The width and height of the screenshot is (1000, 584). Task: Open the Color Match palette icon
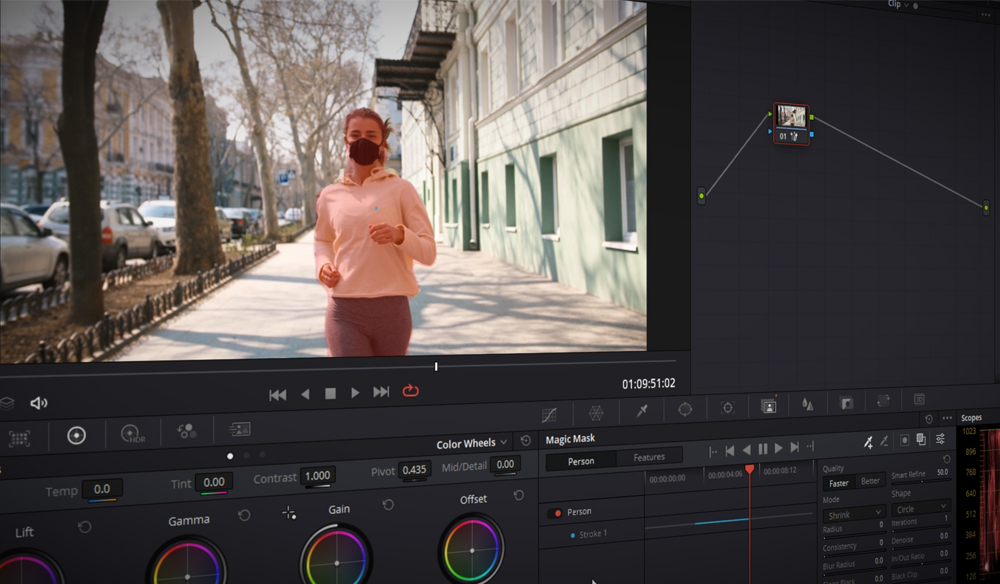pos(19,438)
